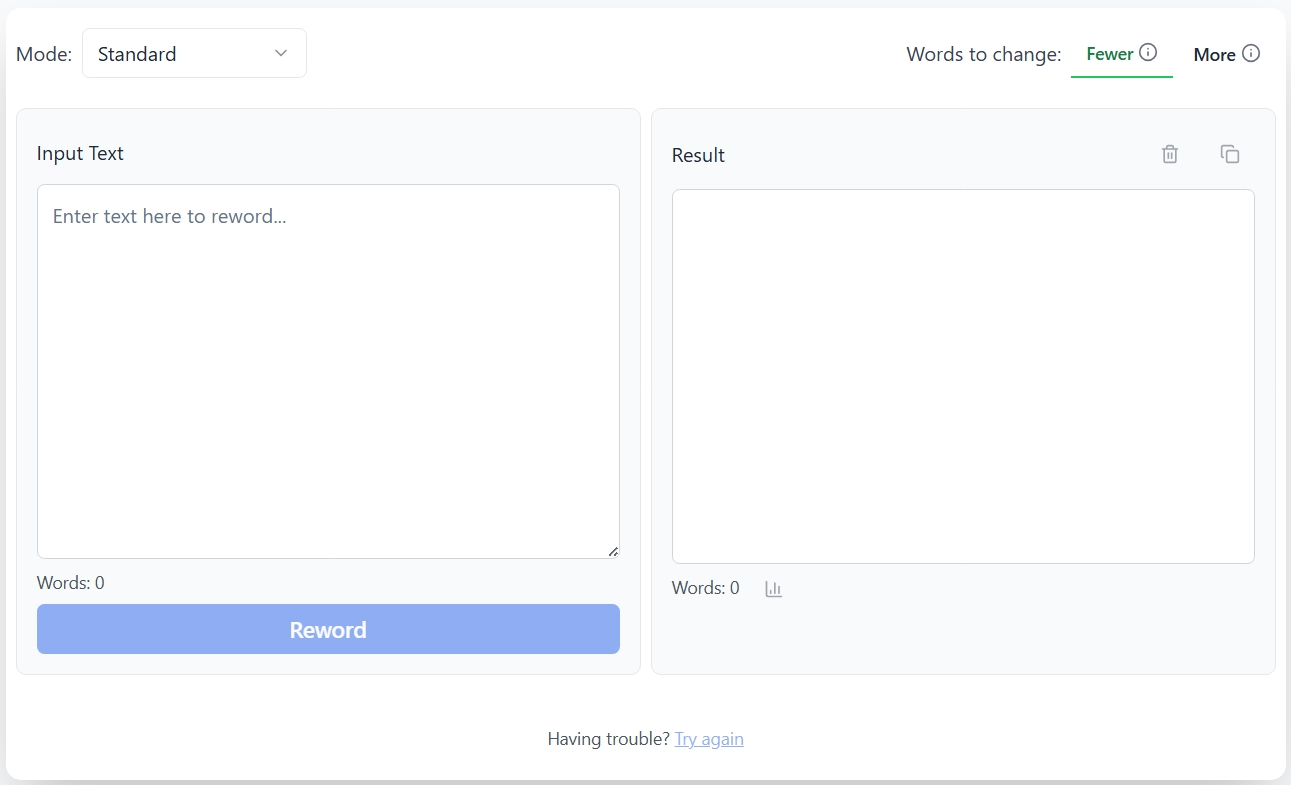1291x785 pixels.
Task: Select the Result panel header
Action: click(x=697, y=155)
